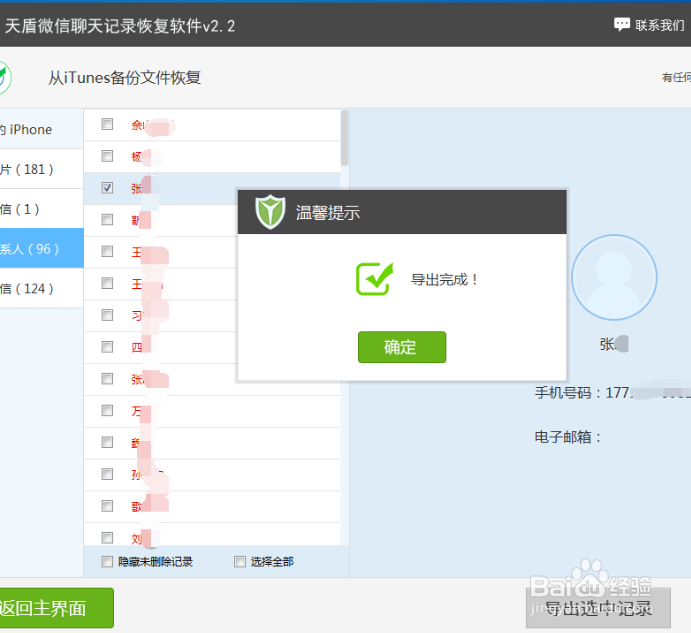Click 从iTunes备份文件恢复 heading
Screen dimensions: 691x633
pyautogui.click(x=125, y=78)
